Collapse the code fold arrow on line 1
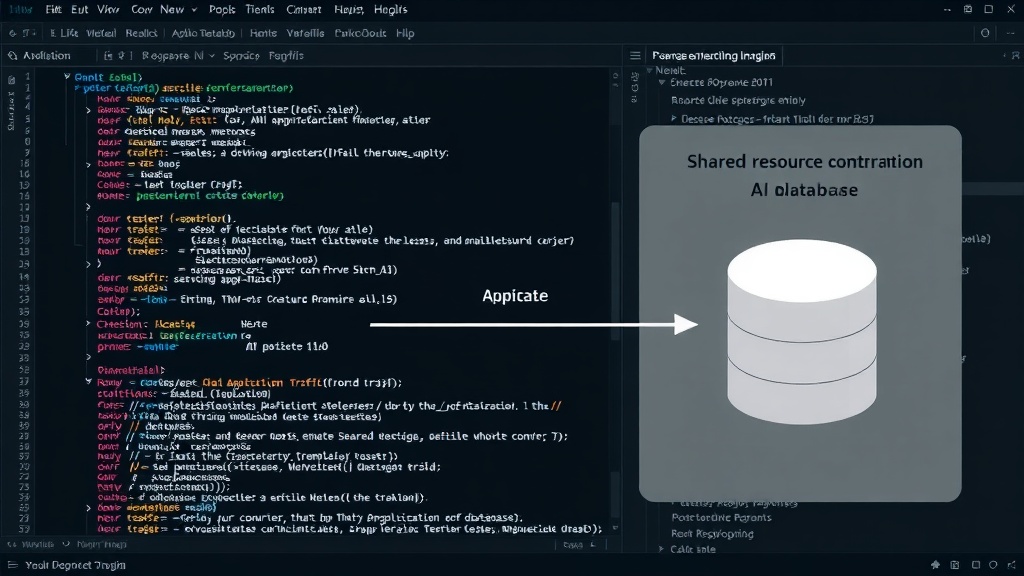1024x576 pixels. click(67, 76)
